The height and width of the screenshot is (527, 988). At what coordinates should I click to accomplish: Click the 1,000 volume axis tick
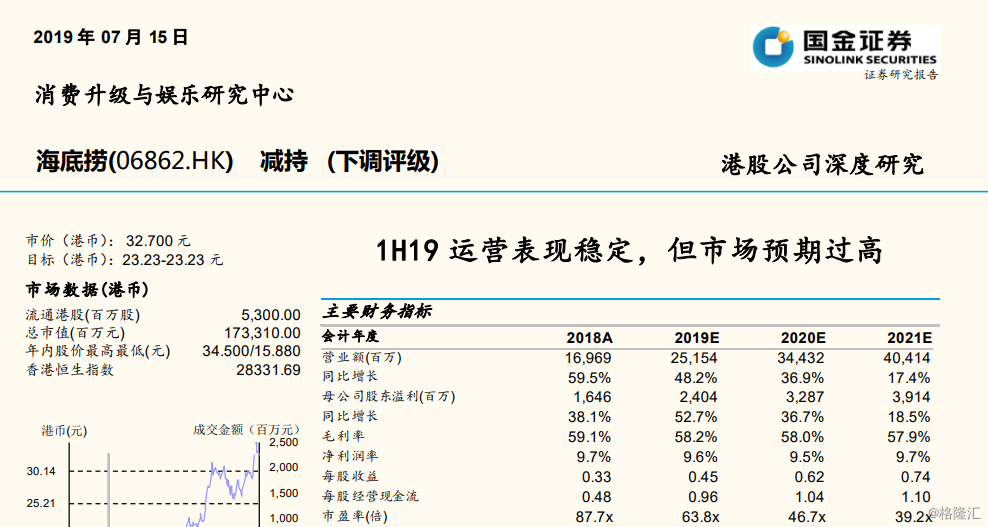284,519
